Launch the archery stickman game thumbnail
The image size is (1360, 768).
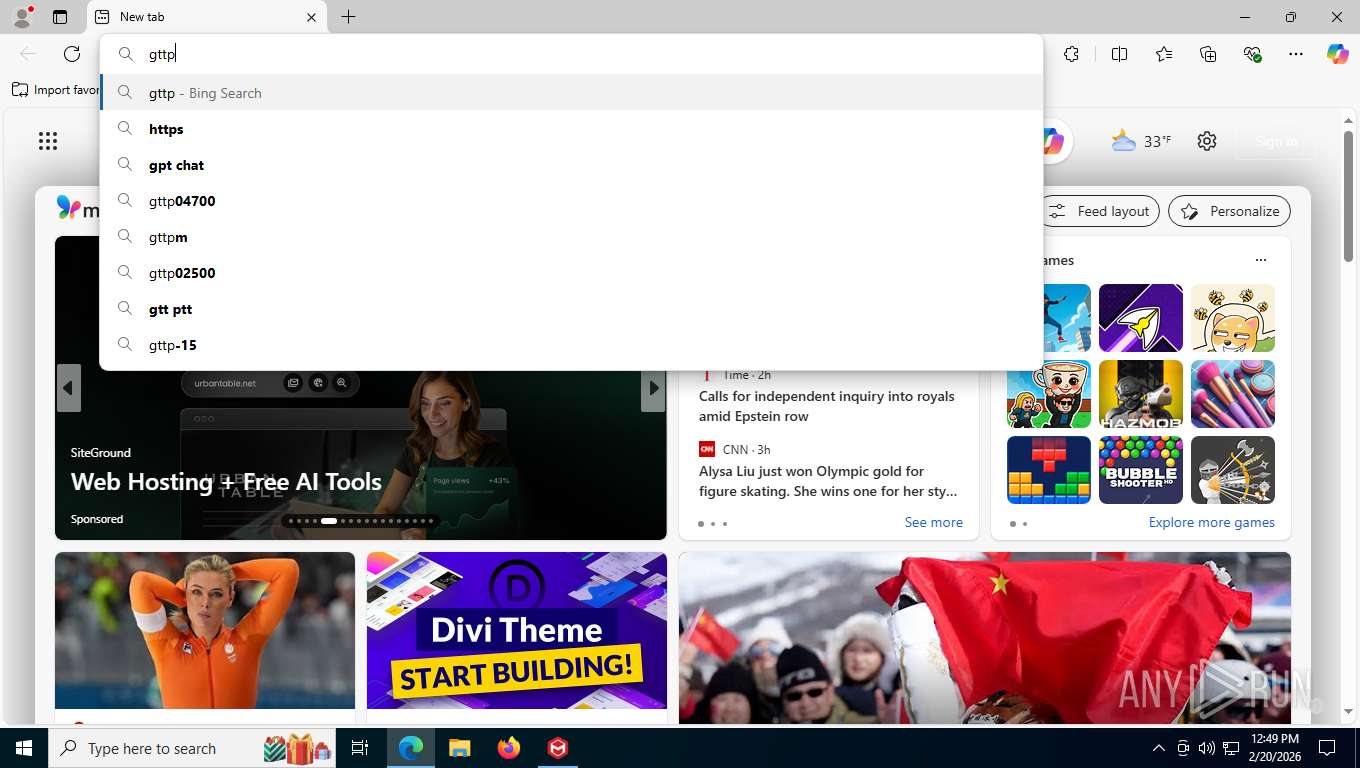pos(1233,470)
